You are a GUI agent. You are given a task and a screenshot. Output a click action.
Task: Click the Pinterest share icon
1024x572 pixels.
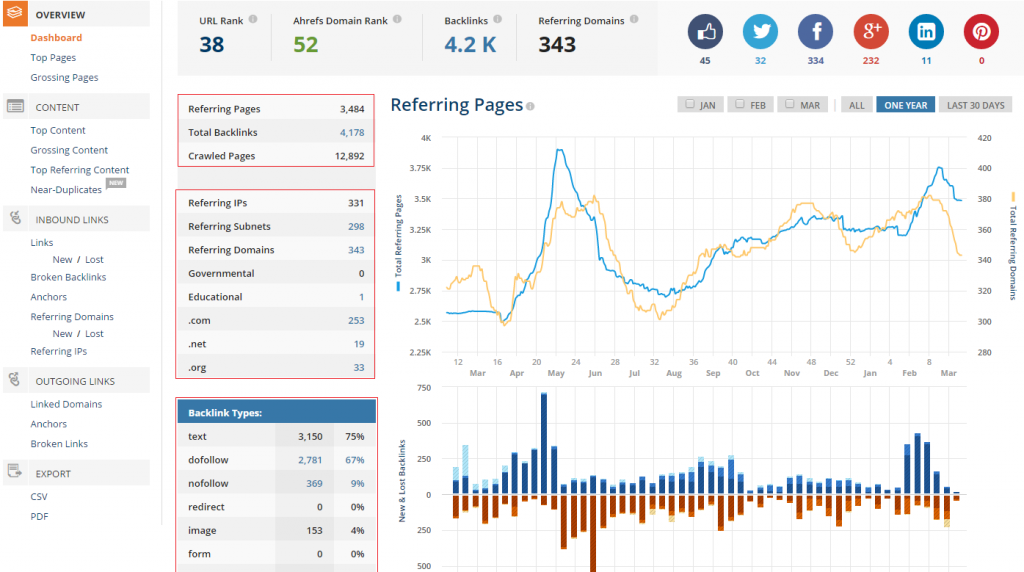[x=981, y=32]
